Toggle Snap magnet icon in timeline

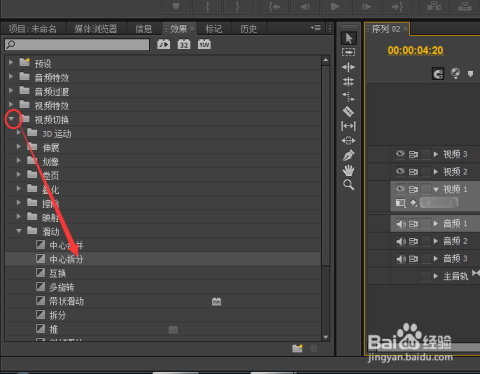coord(438,74)
